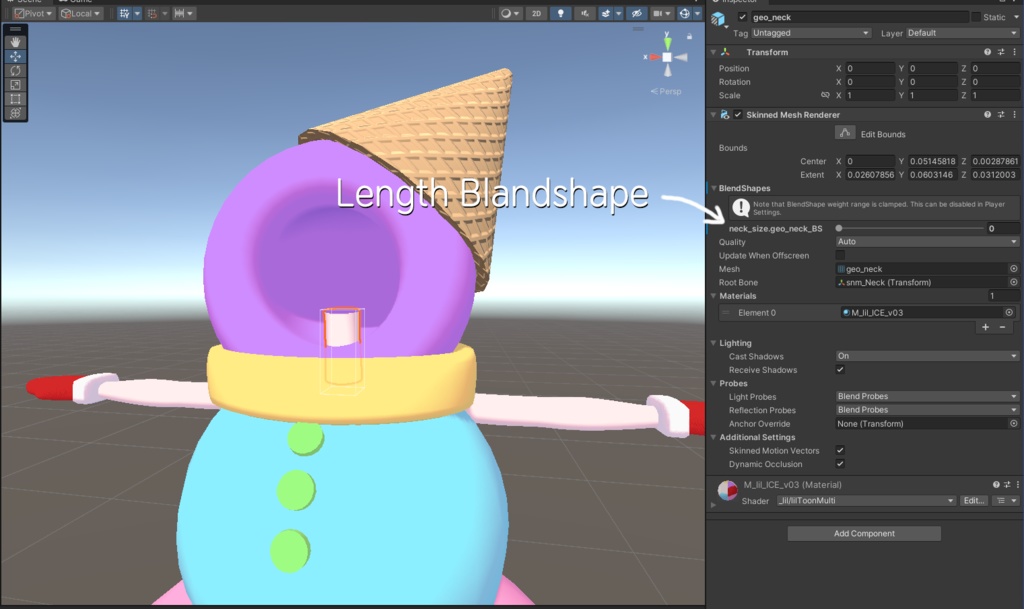Click the red X axis cone on gizmo
This screenshot has height=609, width=1024.
pos(655,57)
